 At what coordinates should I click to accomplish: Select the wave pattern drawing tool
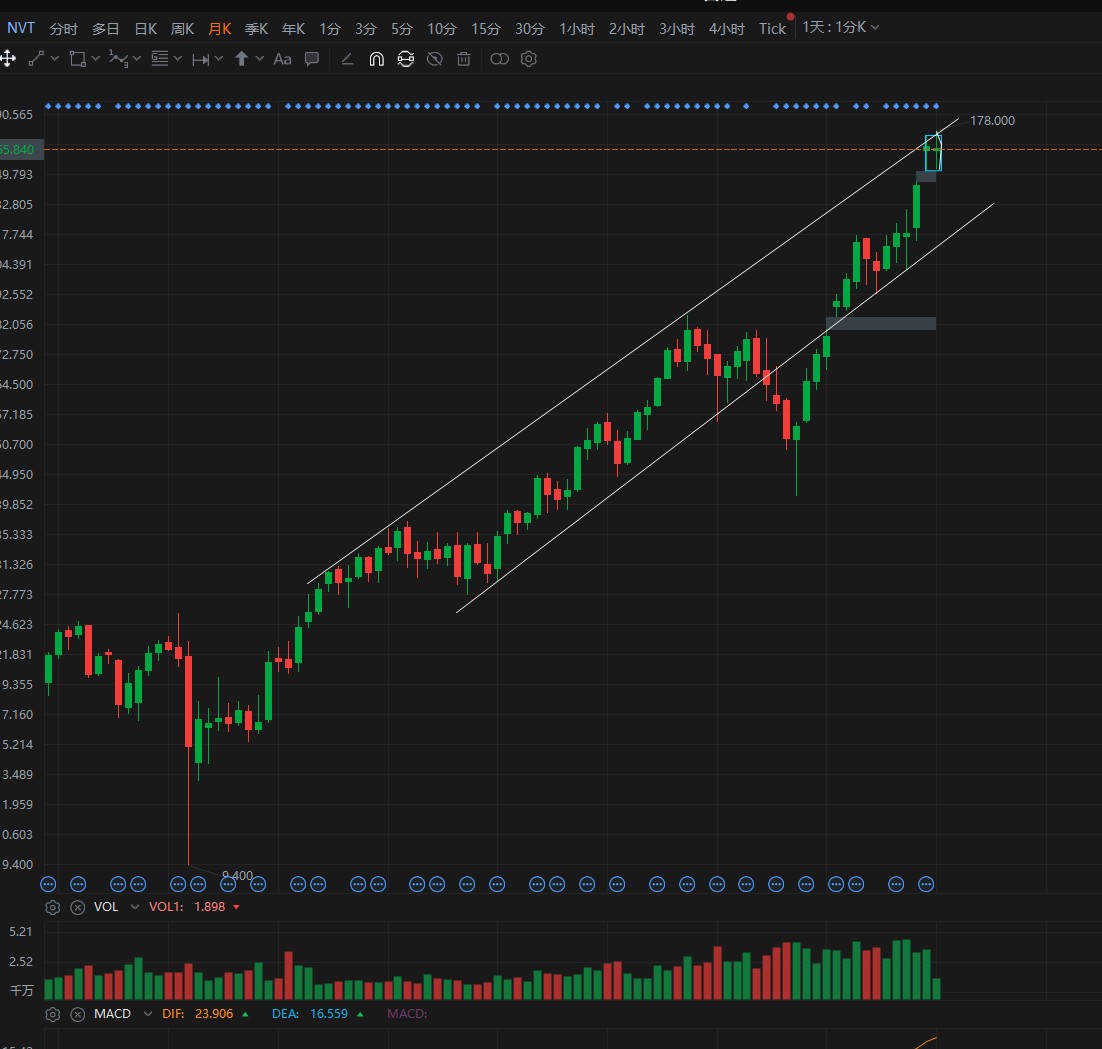118,59
